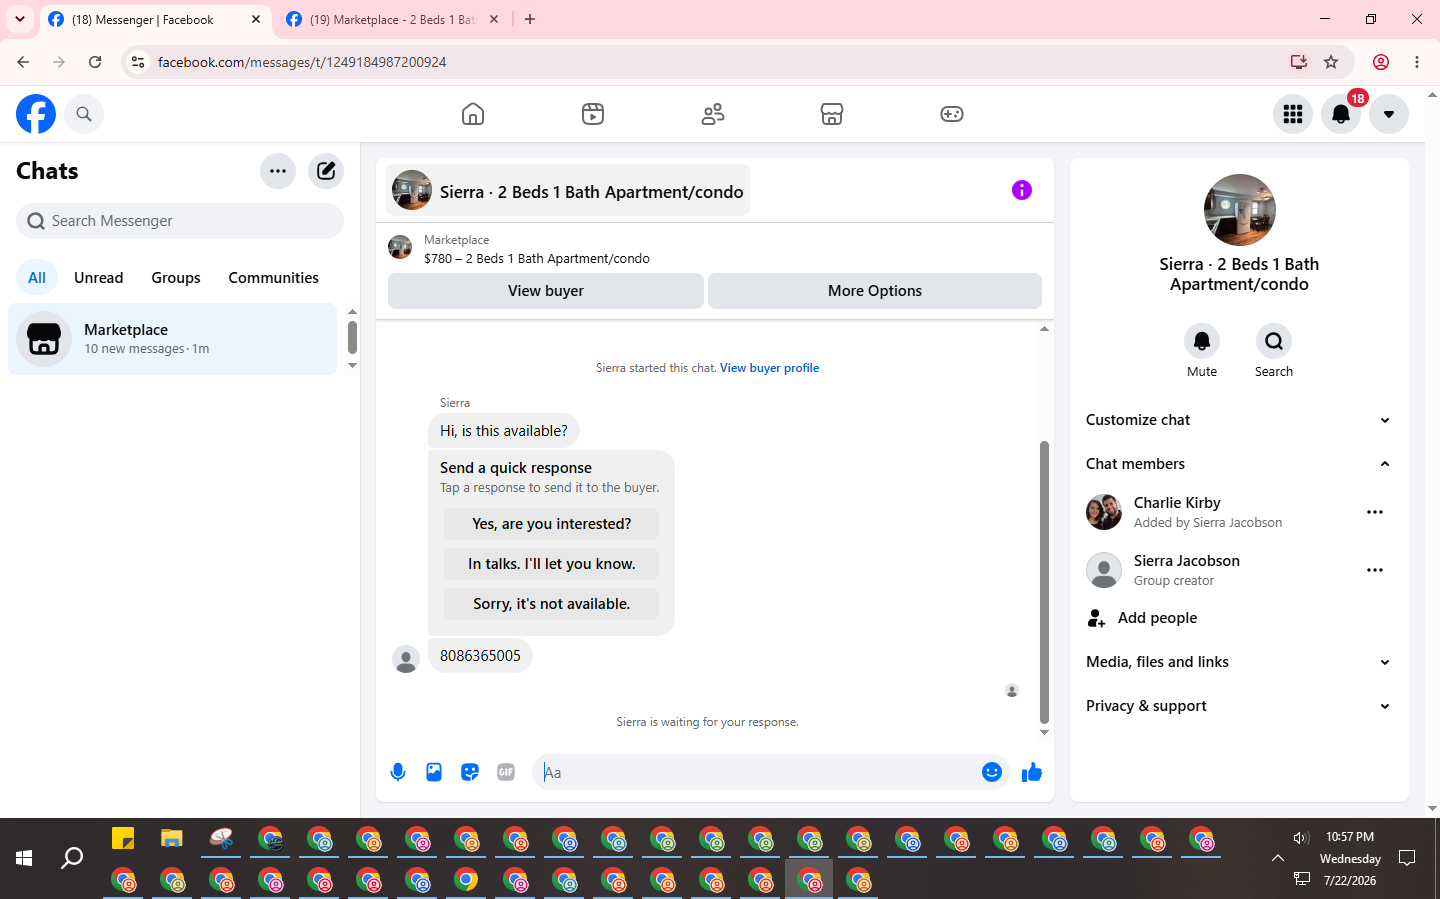The height and width of the screenshot is (899, 1440).
Task: Switch to the Groups tab
Action: click(176, 278)
